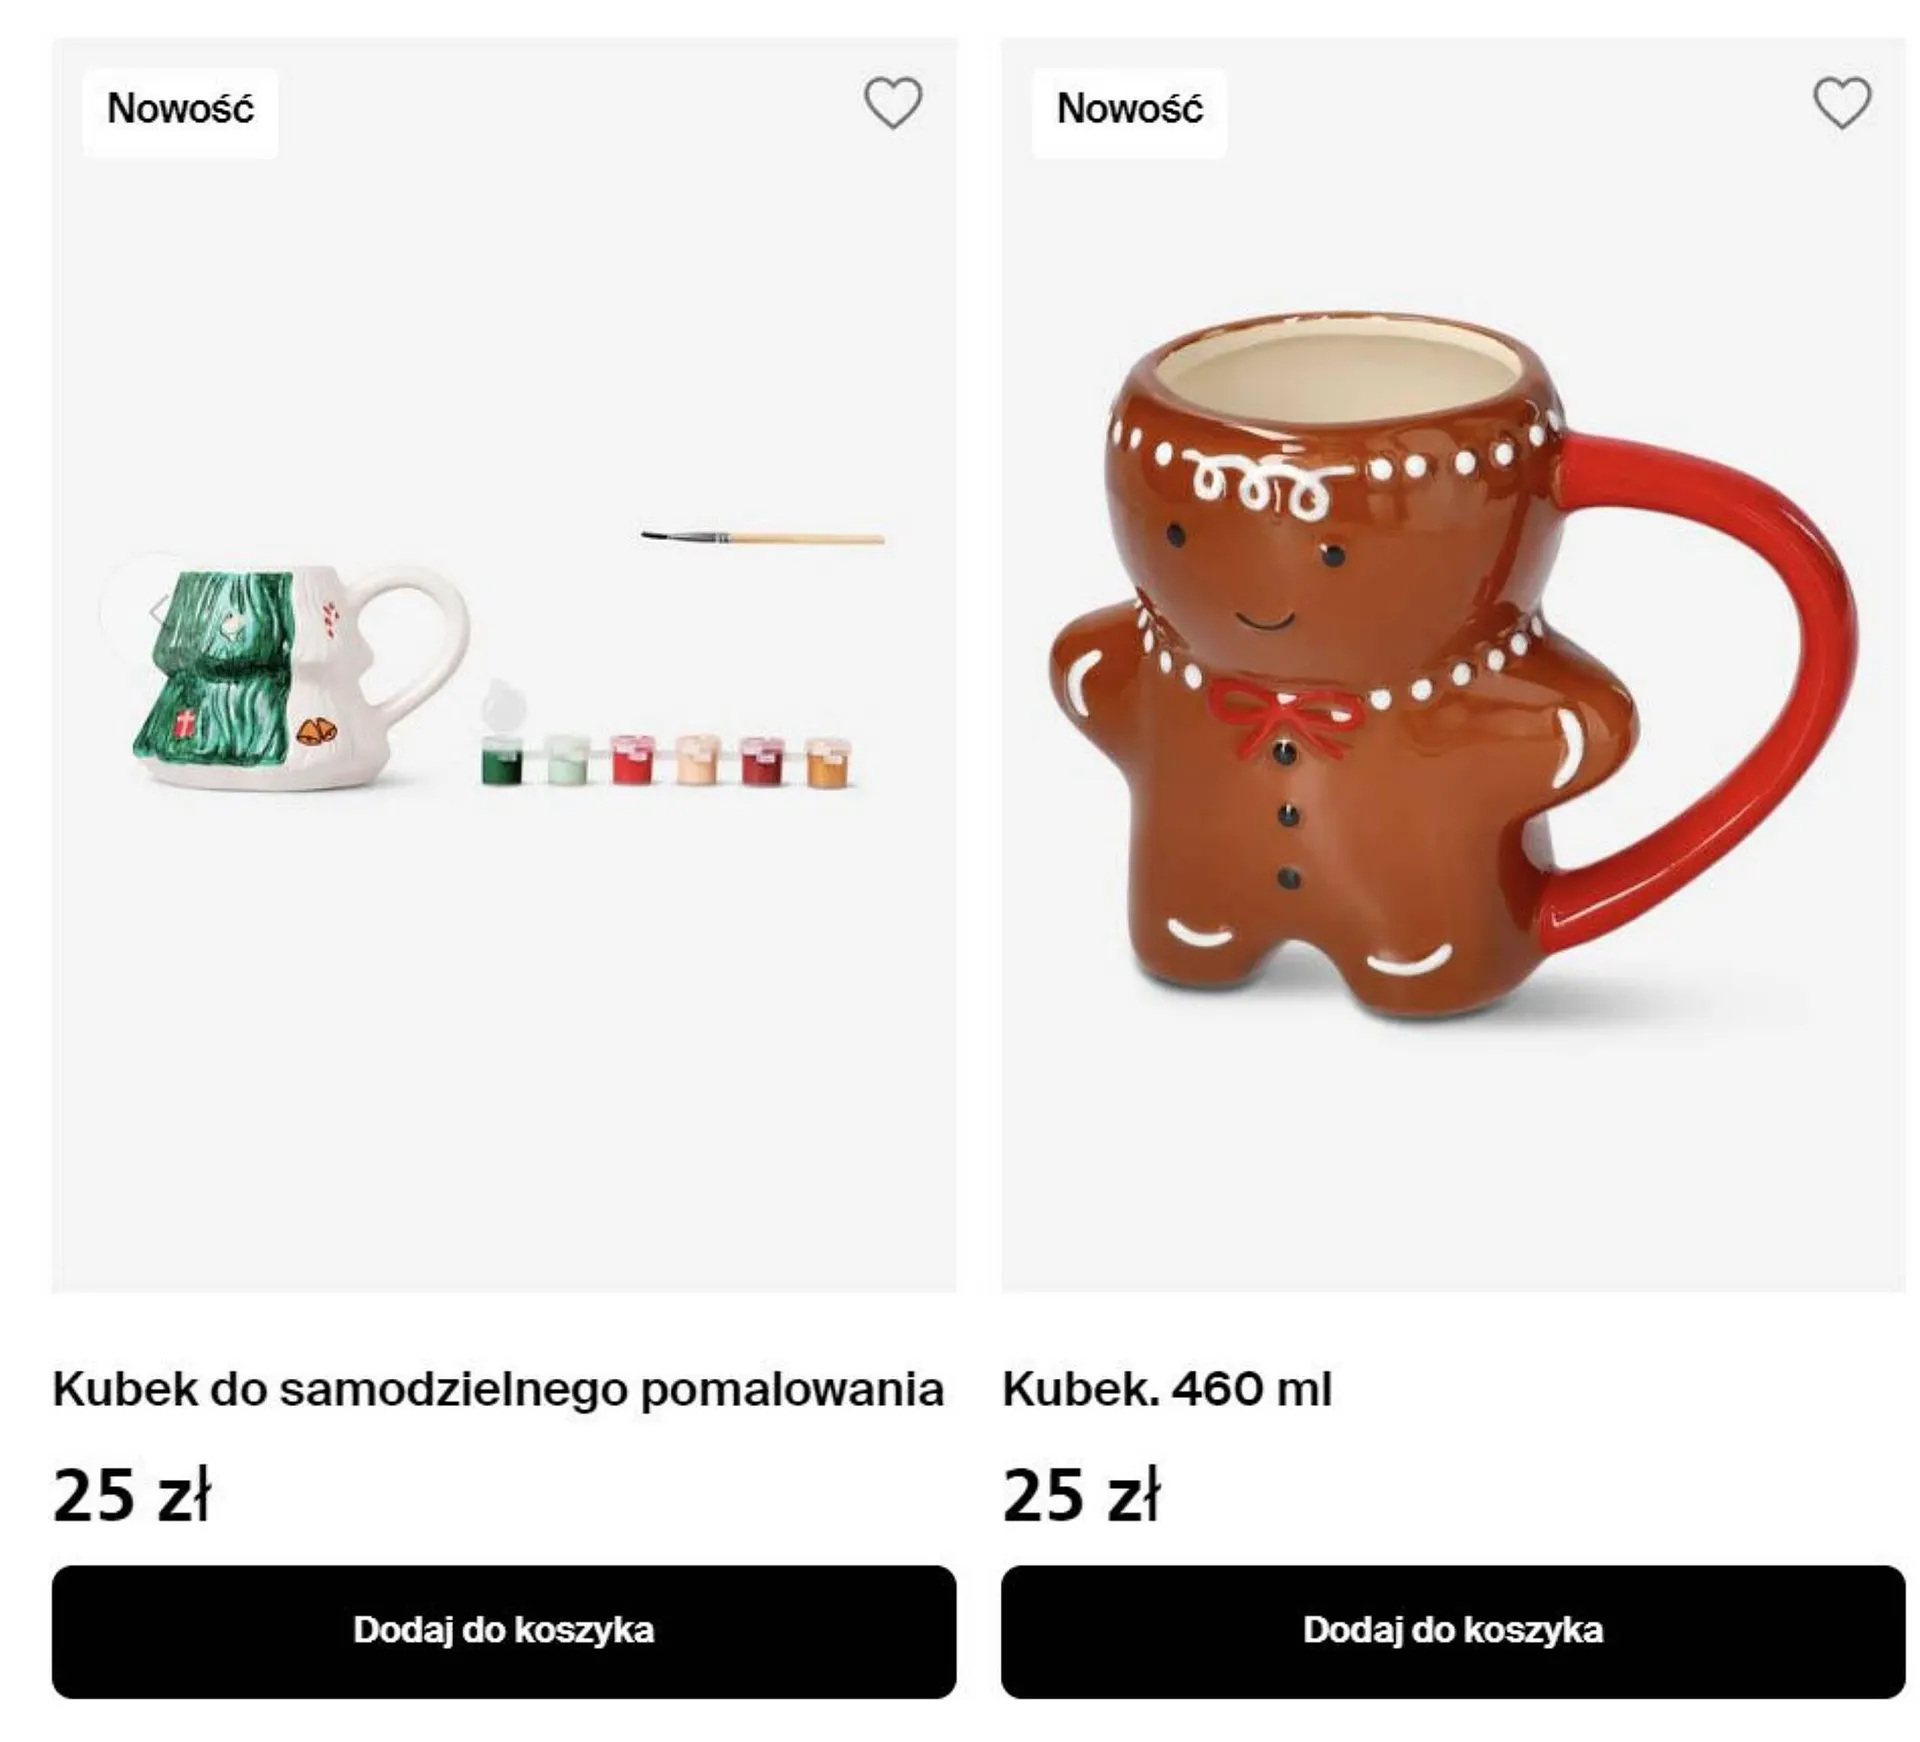The image size is (1920, 1742).
Task: Click the orange paint pot at the row's end
Action: pyautogui.click(x=824, y=764)
